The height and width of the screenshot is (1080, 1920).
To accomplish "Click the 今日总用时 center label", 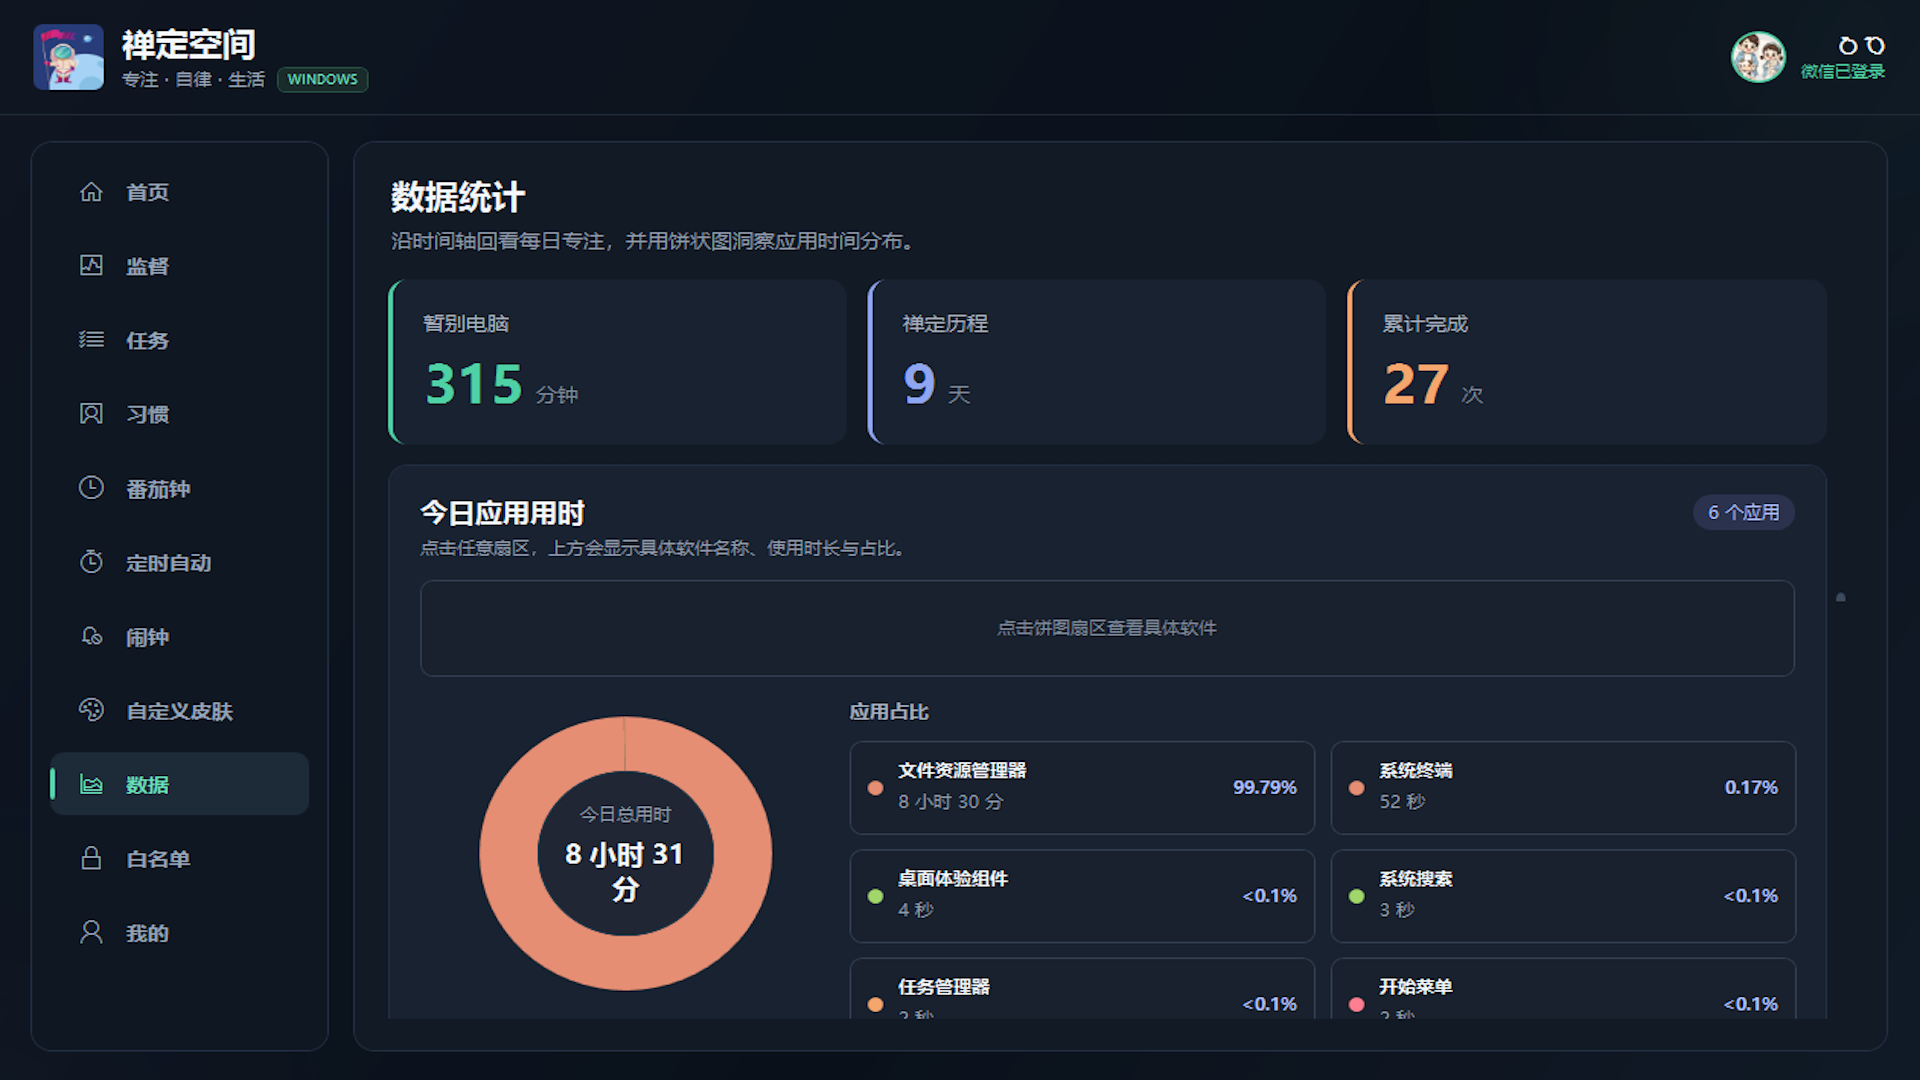I will (x=625, y=814).
